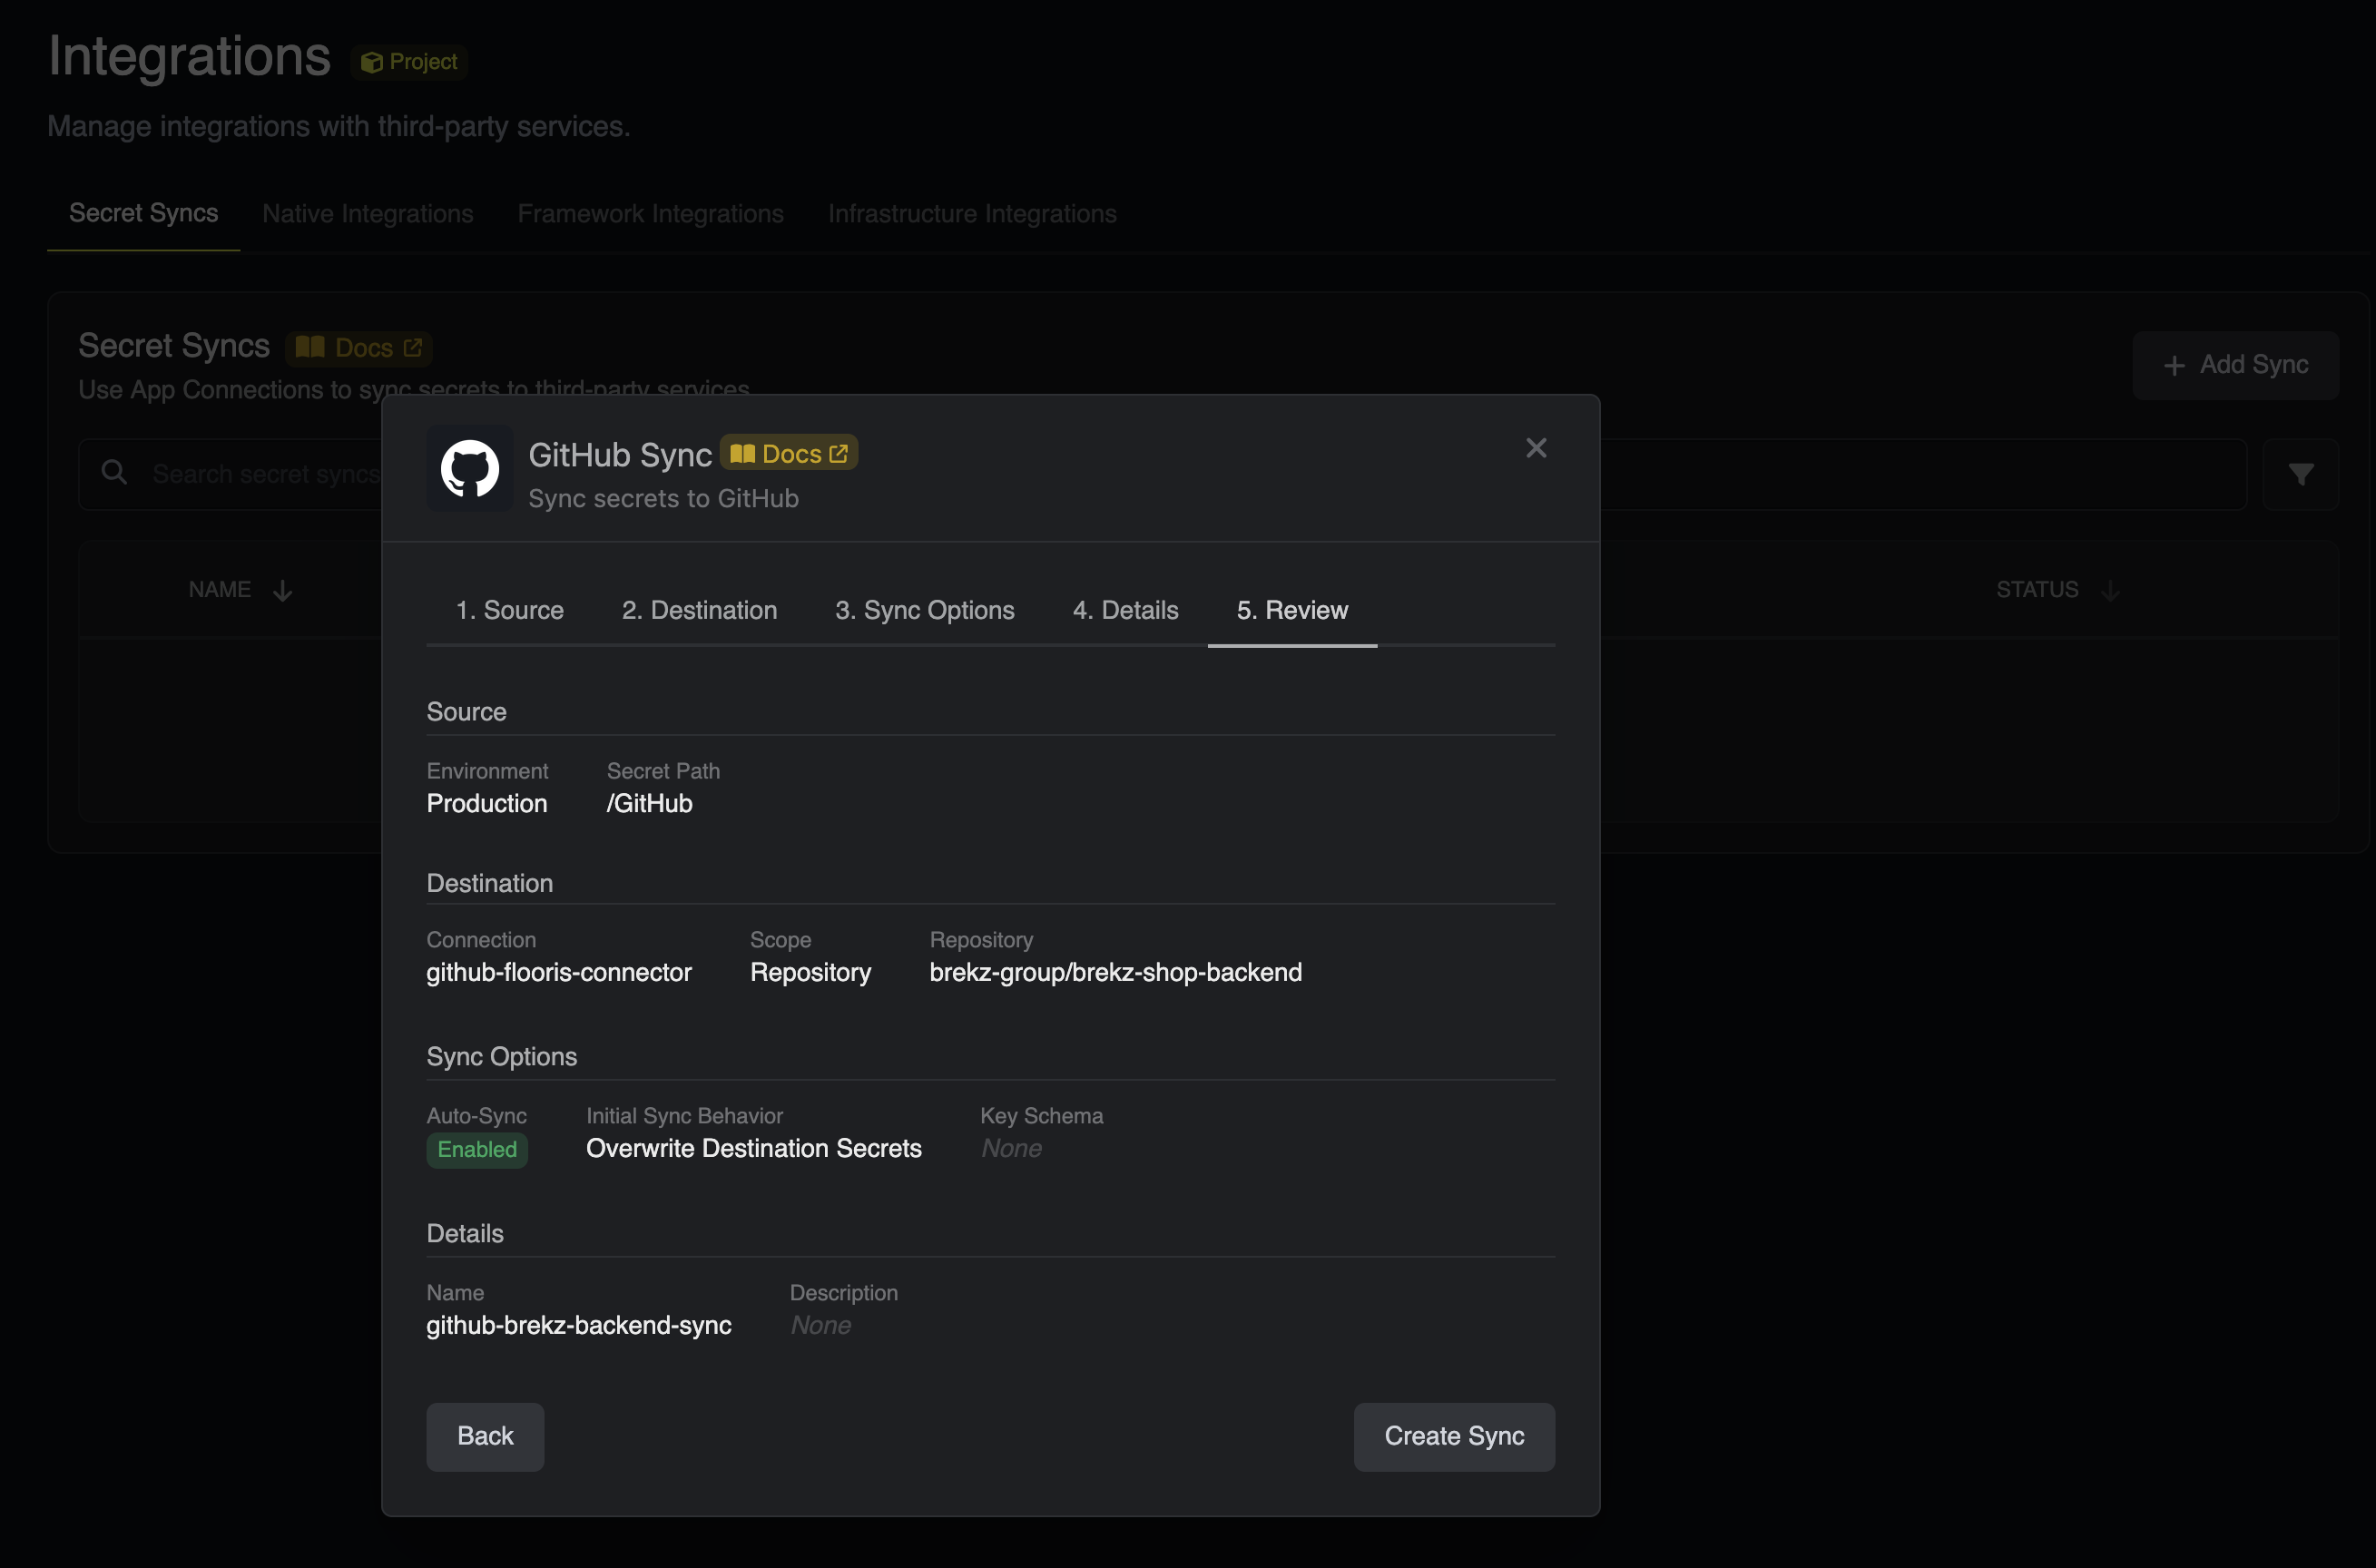Click the Create Sync button

[x=1454, y=1436]
